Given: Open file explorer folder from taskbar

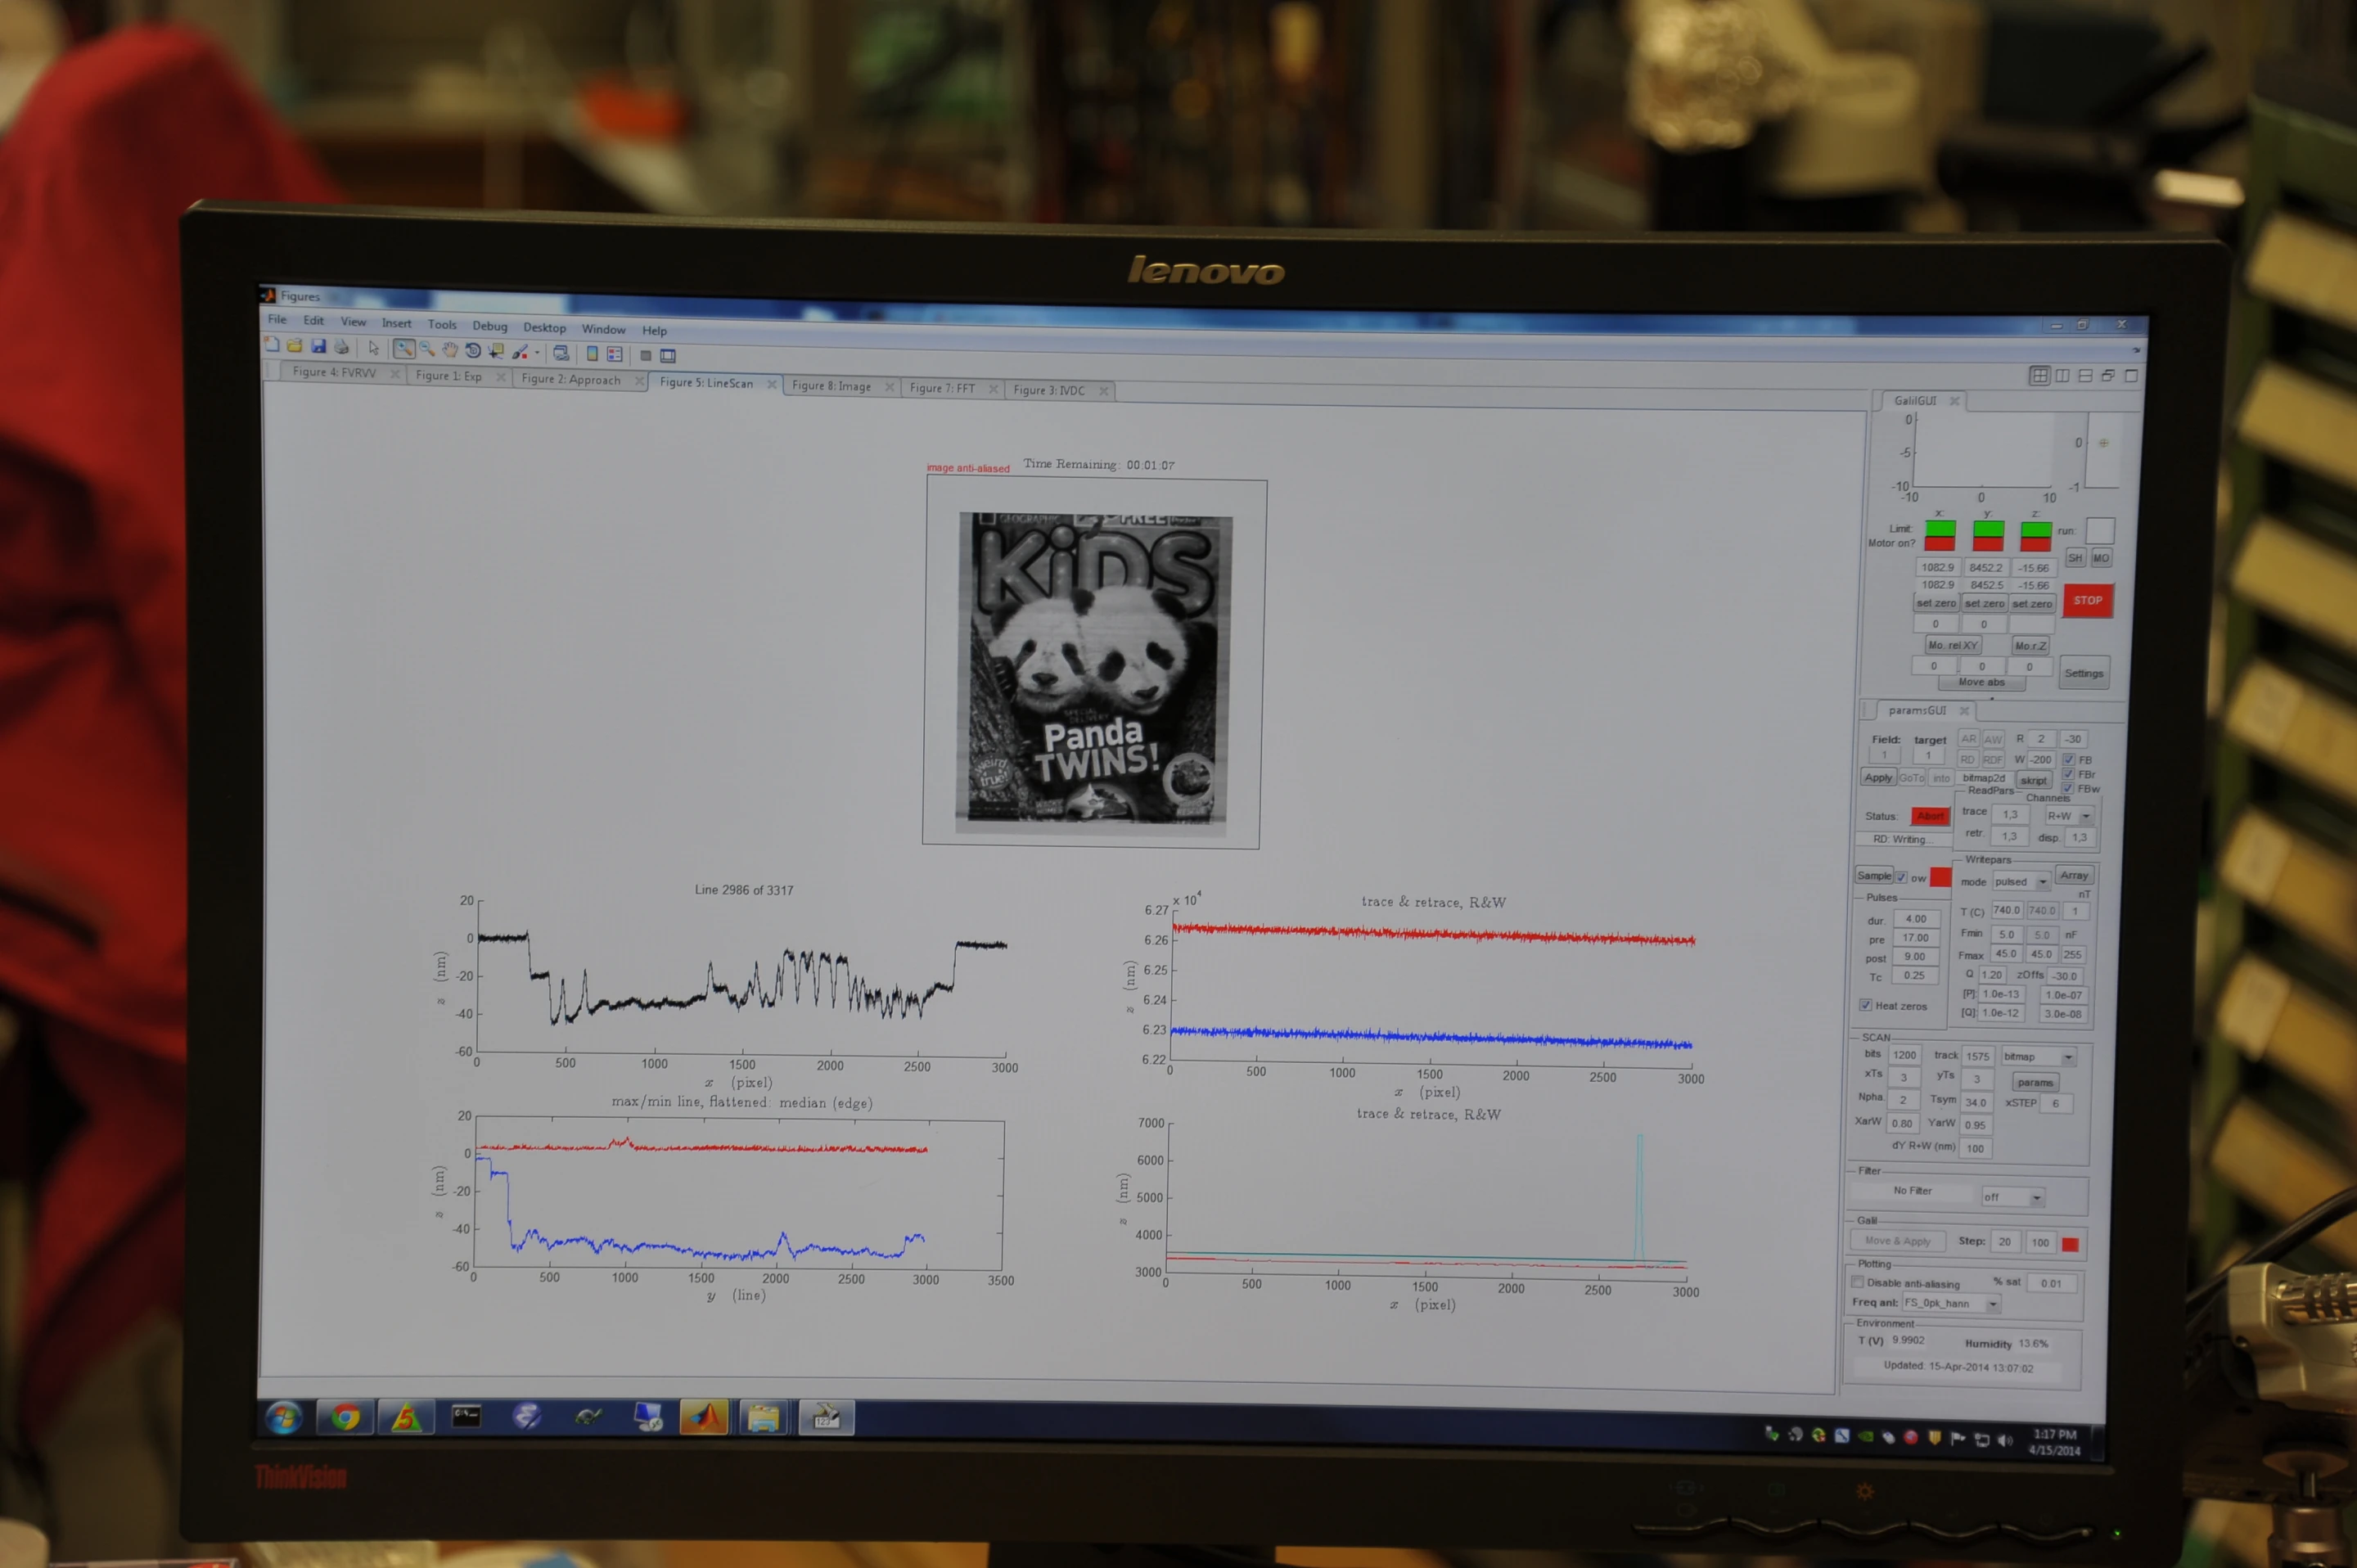Looking at the screenshot, I should 764,1418.
